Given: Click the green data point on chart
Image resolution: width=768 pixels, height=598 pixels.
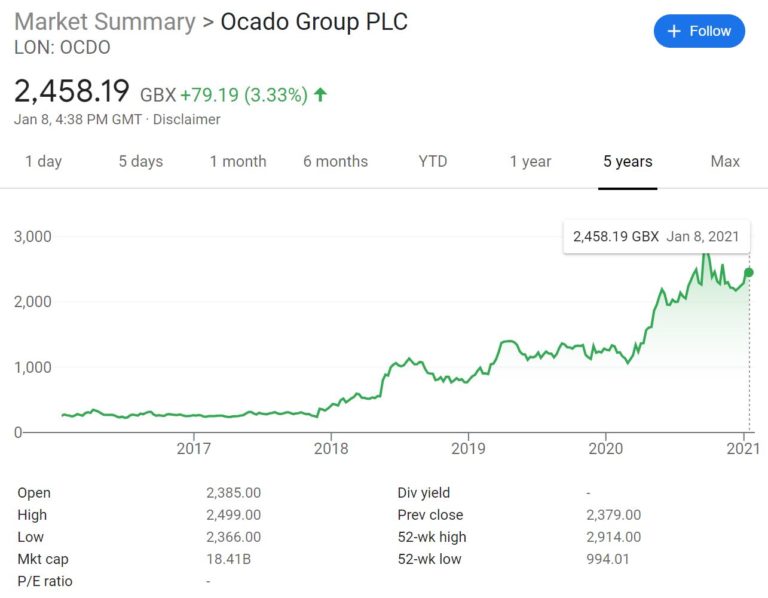Looking at the screenshot, I should pyautogui.click(x=749, y=273).
